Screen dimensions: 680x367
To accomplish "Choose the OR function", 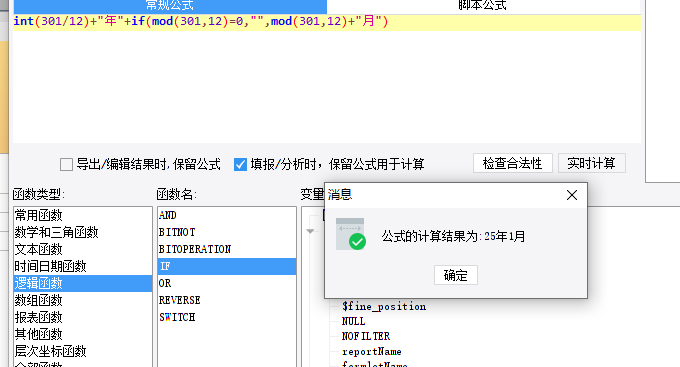I will coord(227,283).
